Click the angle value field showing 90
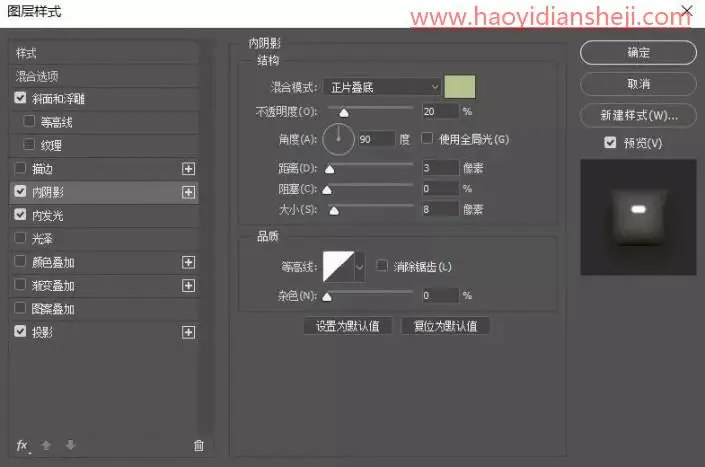Screen dimensions: 705x467 (376, 139)
